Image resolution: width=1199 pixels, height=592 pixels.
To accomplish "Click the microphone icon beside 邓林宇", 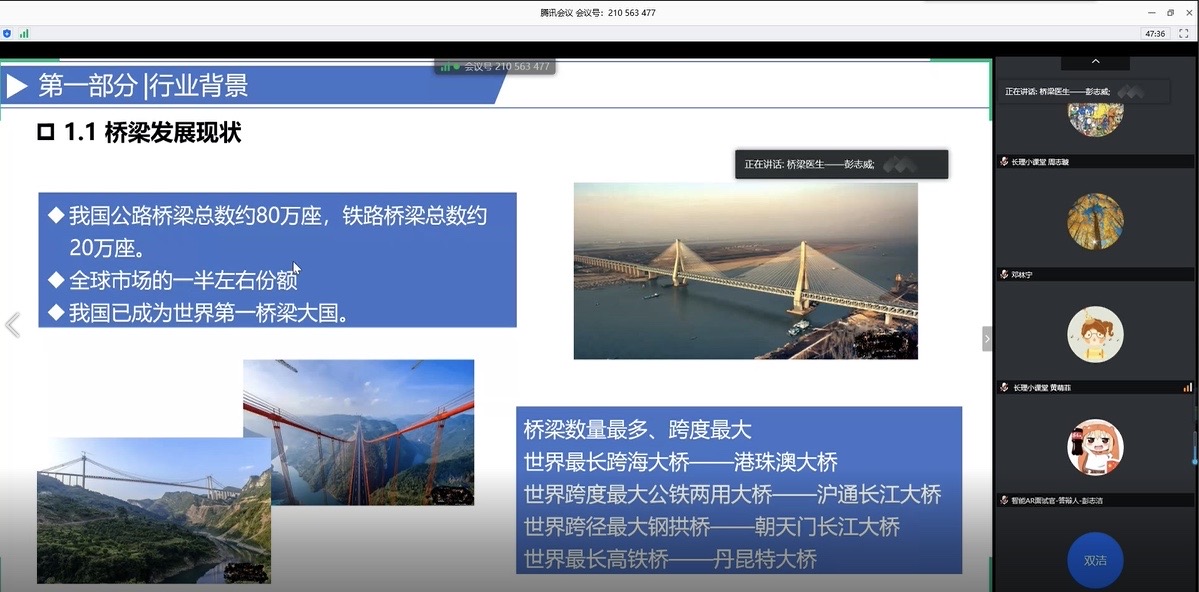I will point(1004,274).
